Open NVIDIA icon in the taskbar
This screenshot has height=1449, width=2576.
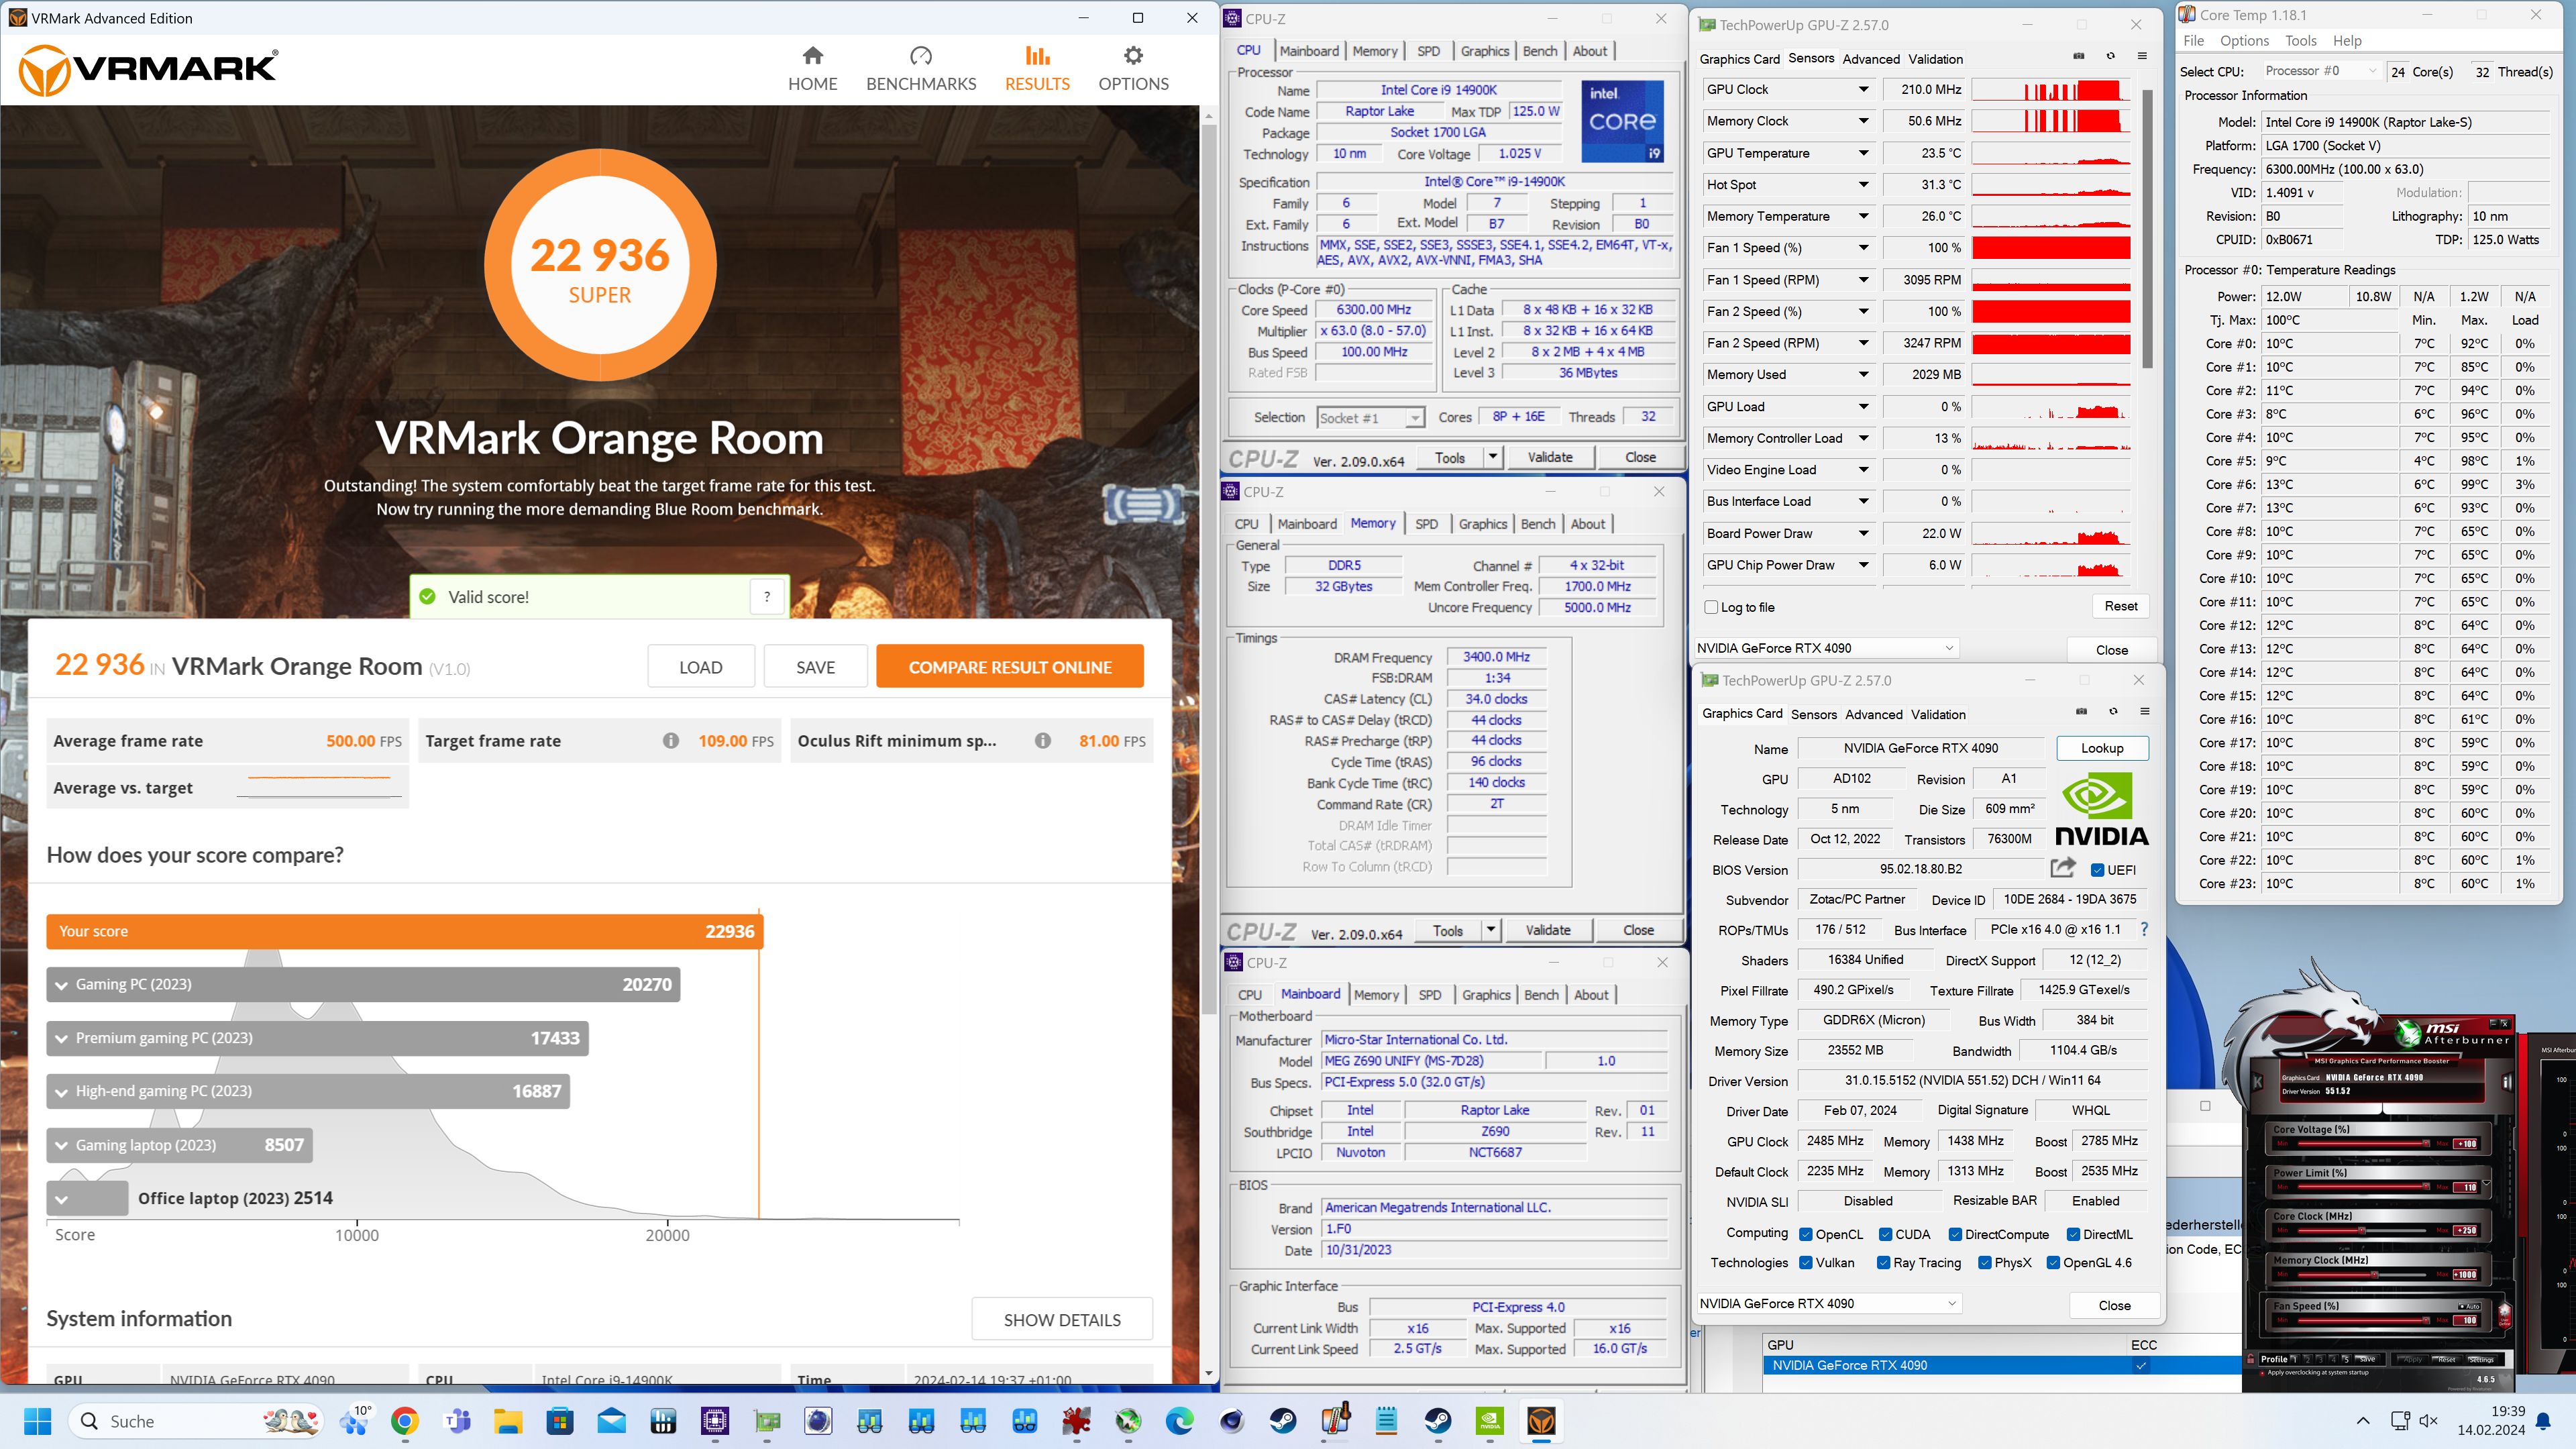point(1489,1421)
